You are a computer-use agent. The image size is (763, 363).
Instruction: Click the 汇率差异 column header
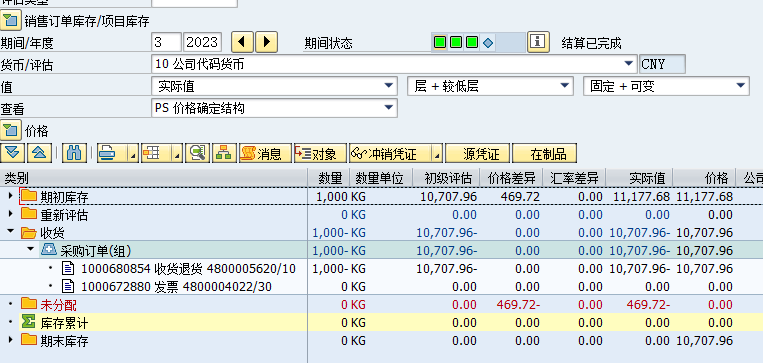tap(574, 178)
